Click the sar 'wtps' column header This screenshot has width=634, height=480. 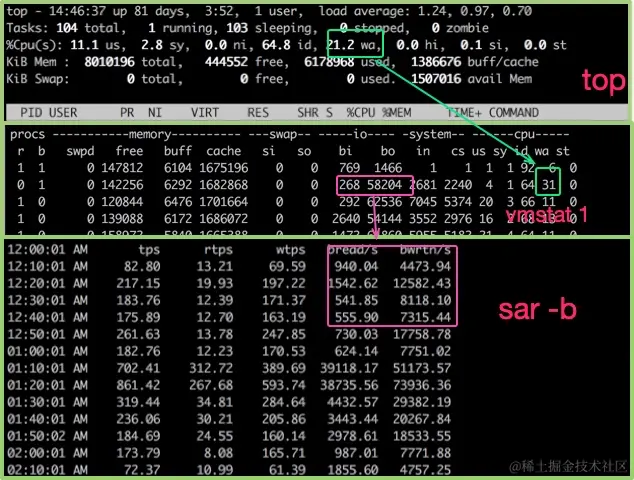291,250
